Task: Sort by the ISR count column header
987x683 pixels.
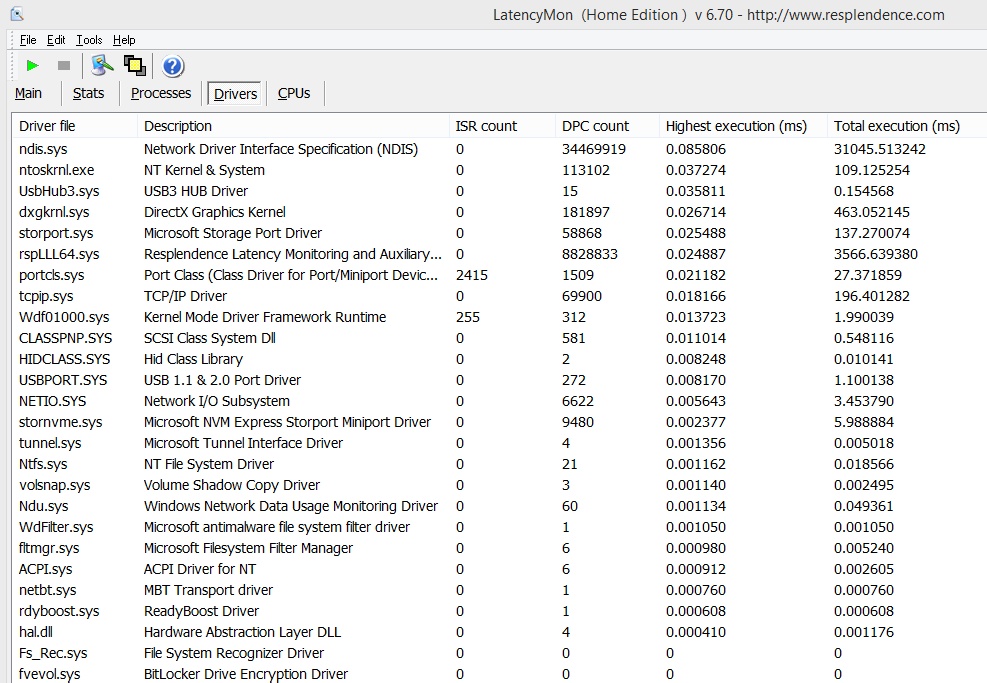Action: pos(502,126)
